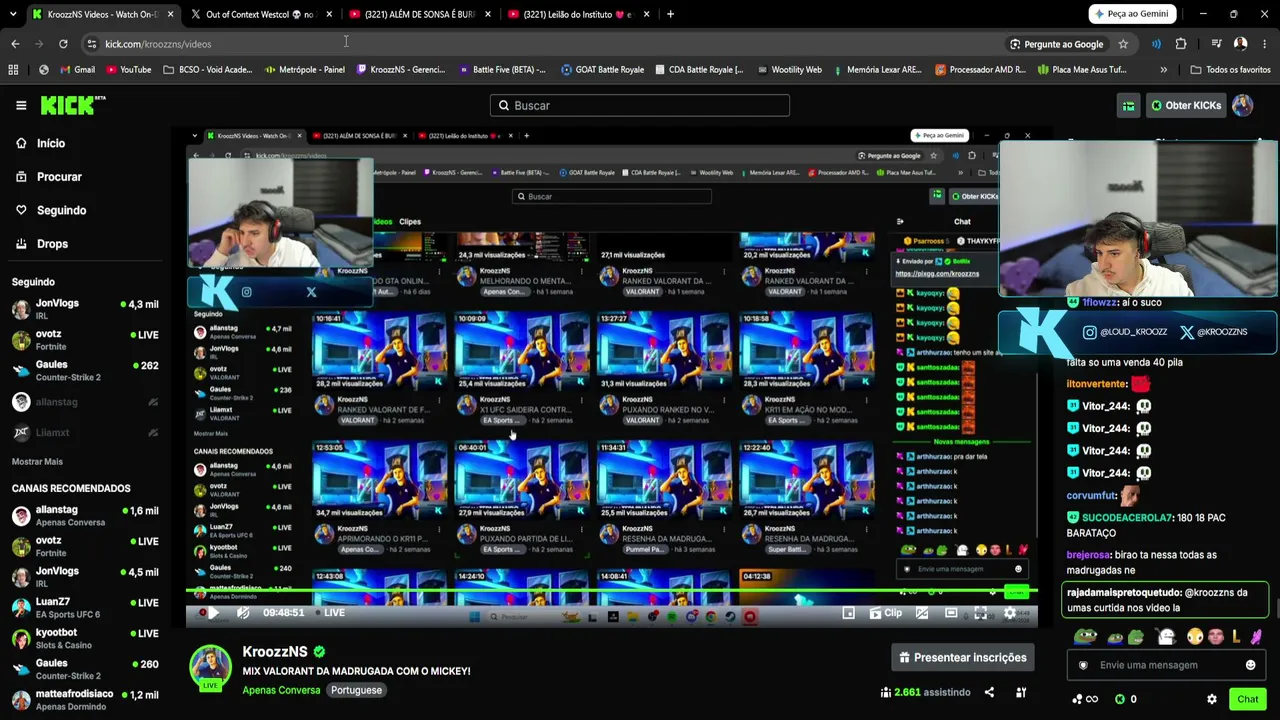Click the KroozzNS channel name
This screenshot has height=720, width=1280.
[x=275, y=652]
